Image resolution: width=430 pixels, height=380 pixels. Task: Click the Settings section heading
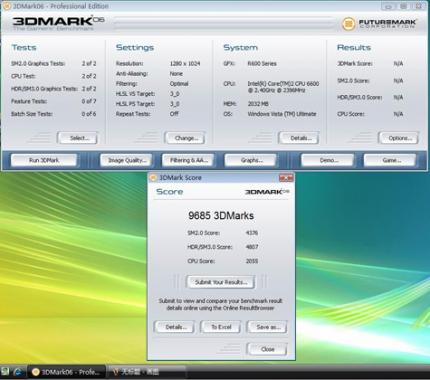[x=135, y=47]
